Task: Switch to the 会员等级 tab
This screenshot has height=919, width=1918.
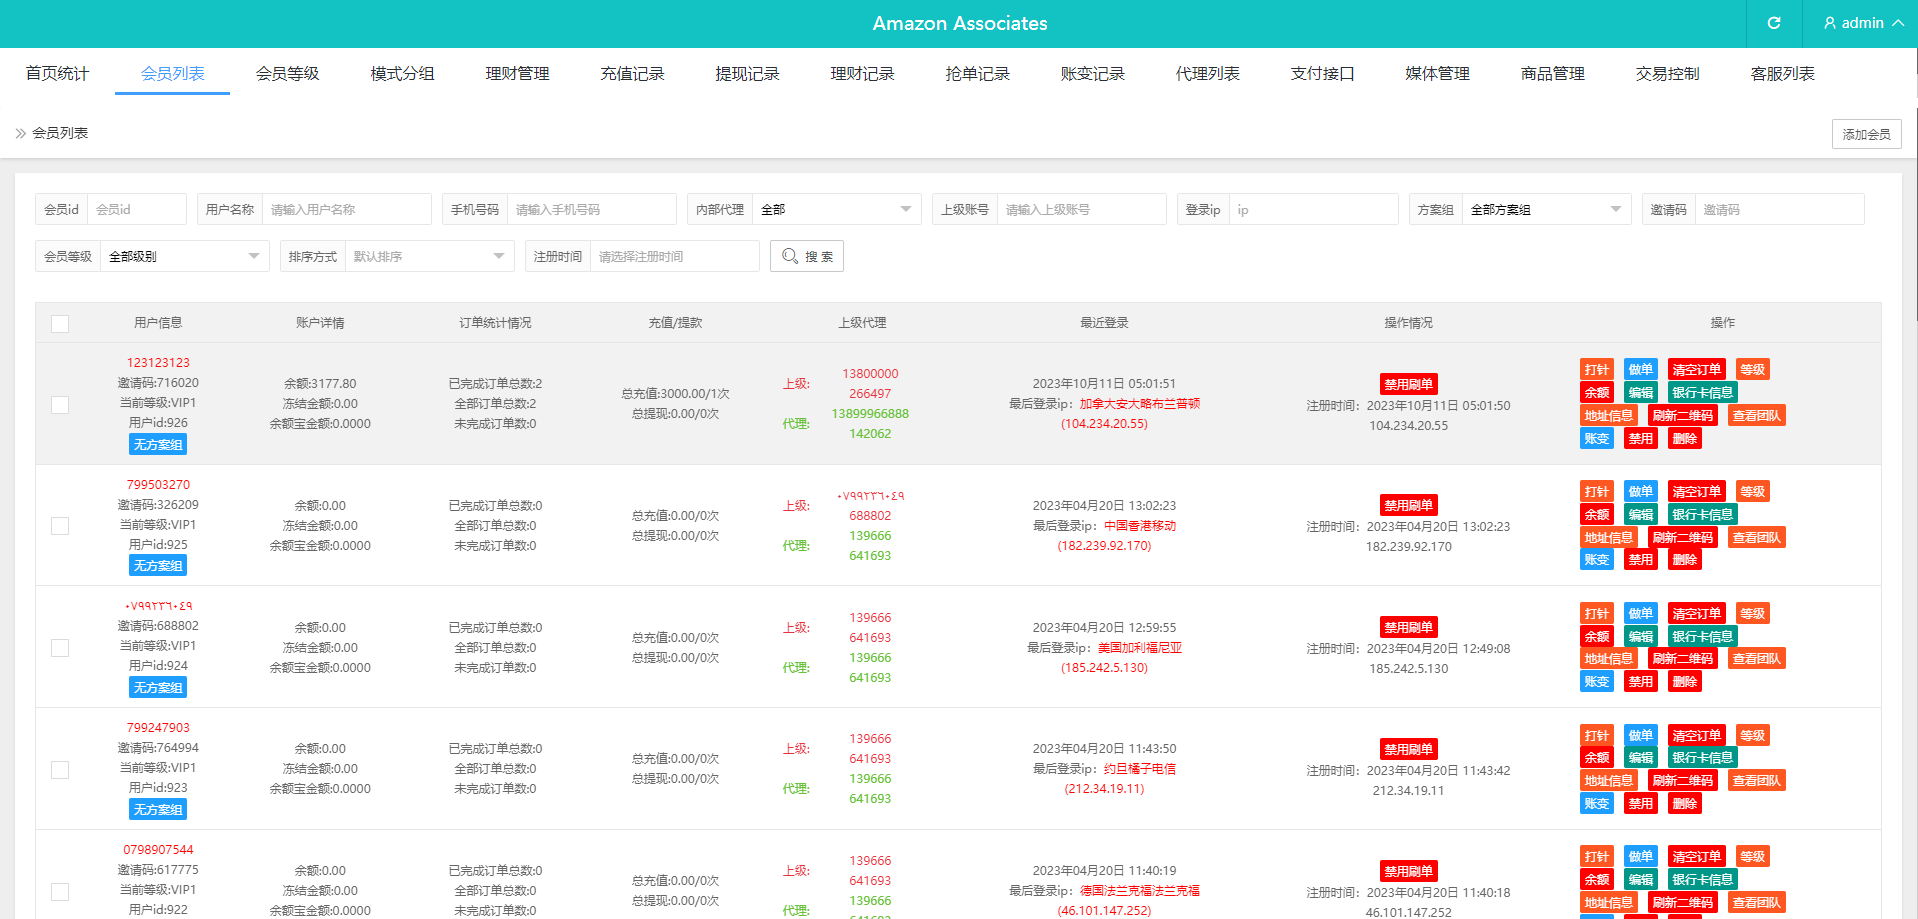Action: tap(286, 72)
